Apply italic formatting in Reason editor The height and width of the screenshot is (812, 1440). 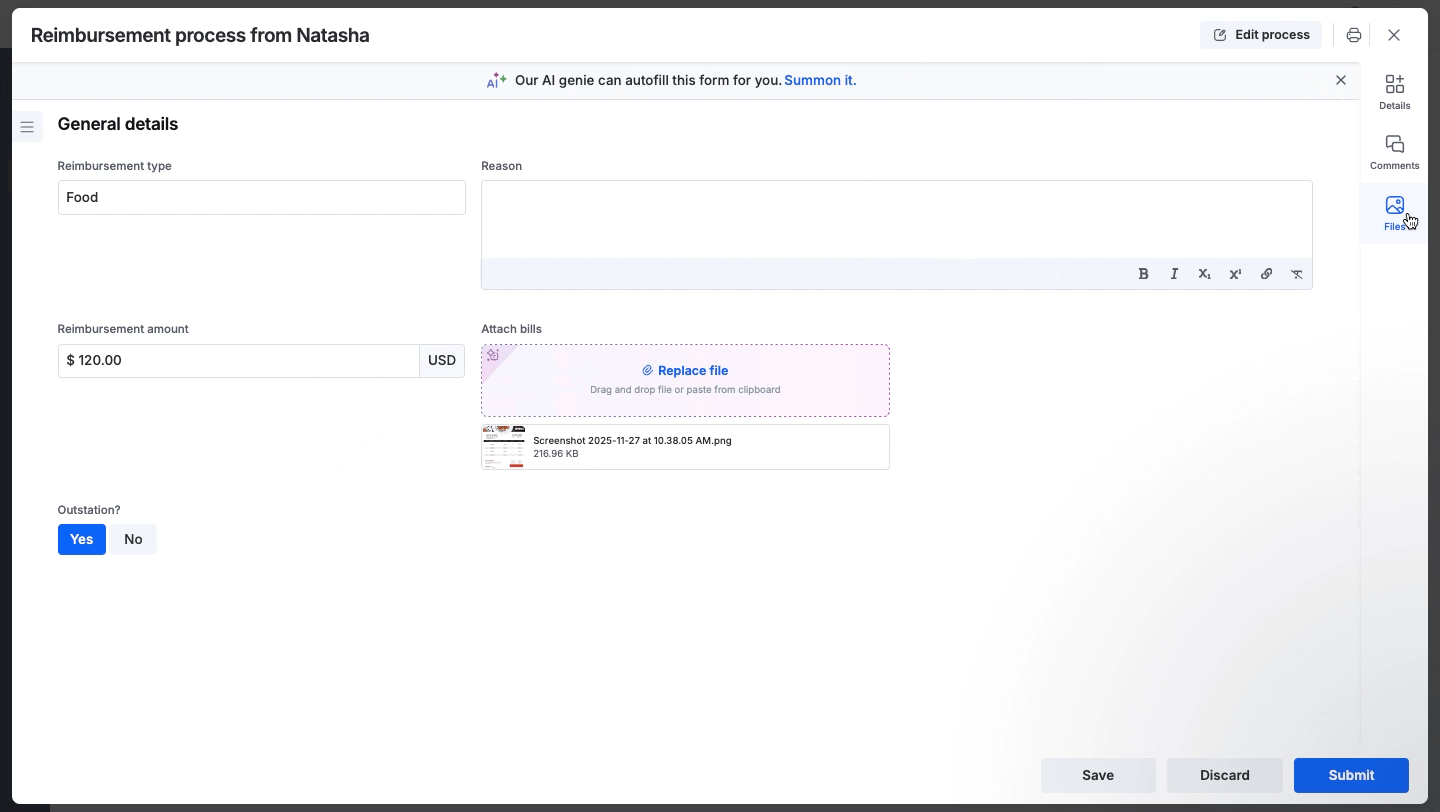coord(1174,274)
